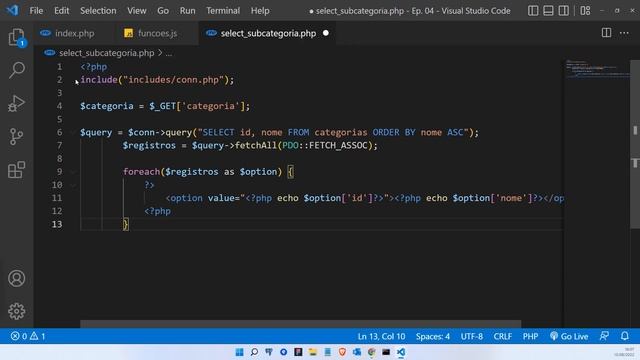Toggle the bottom Panel

548,11
